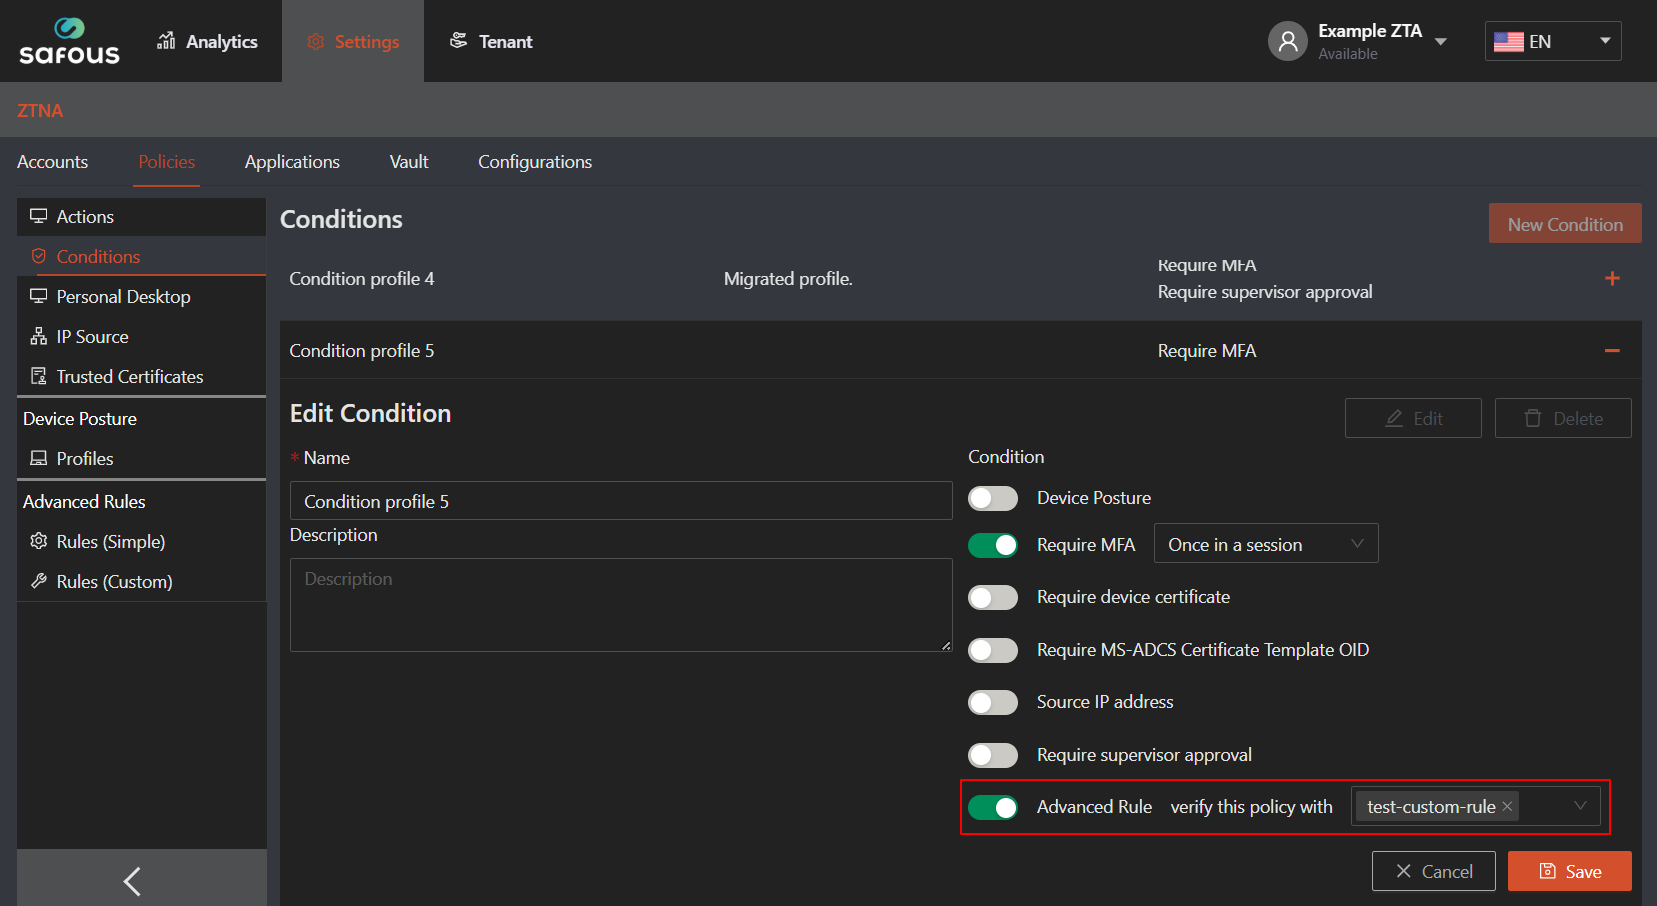Viewport: 1657px width, 906px height.
Task: Open IP Source network icon in sidebar
Action: pos(39,337)
